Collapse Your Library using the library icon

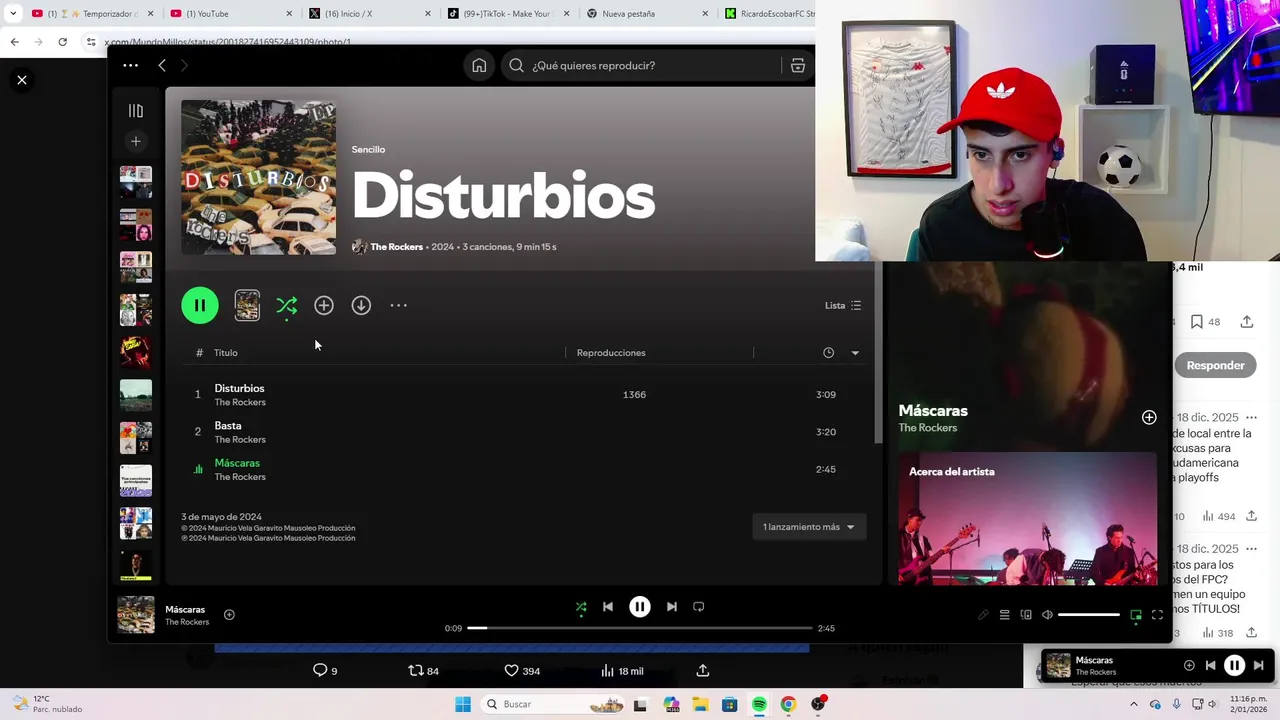(x=136, y=111)
